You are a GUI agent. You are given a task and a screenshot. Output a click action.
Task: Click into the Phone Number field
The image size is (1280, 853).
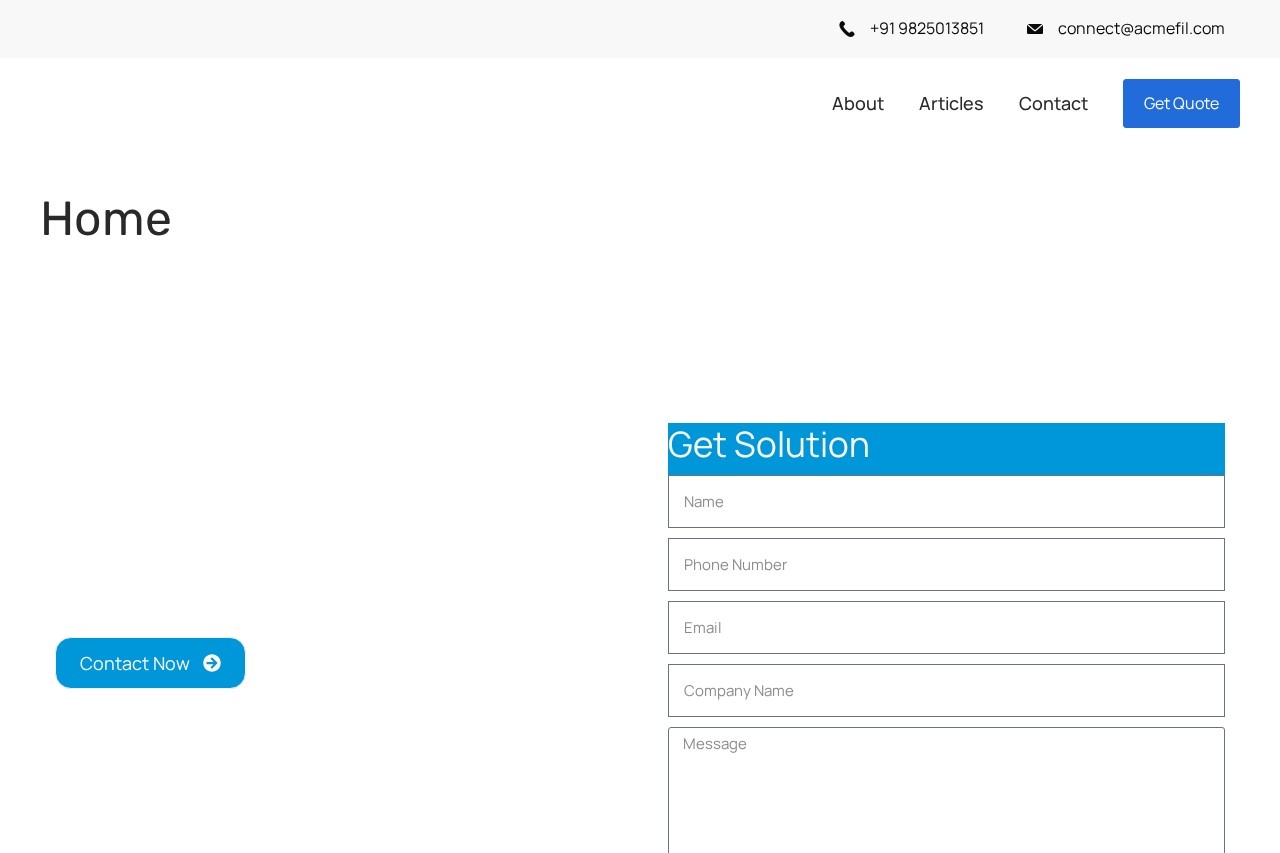pos(945,565)
